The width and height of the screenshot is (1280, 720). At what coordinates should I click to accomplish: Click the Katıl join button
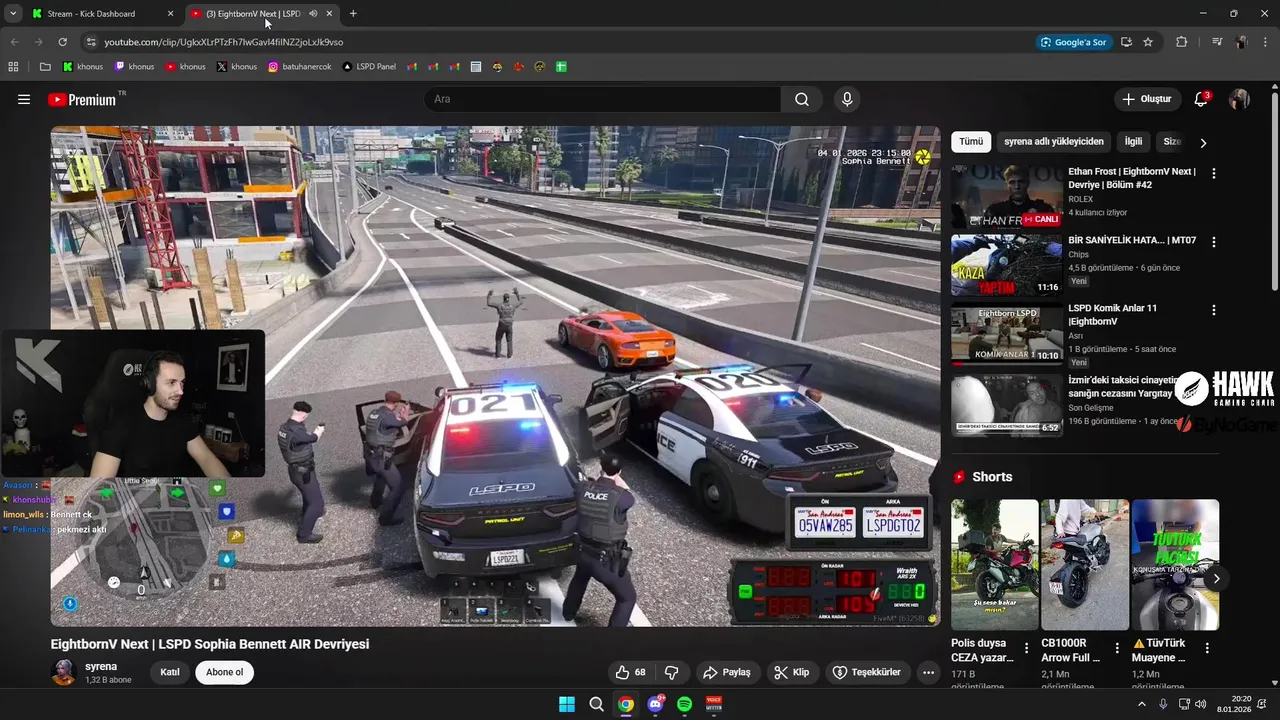pos(170,672)
